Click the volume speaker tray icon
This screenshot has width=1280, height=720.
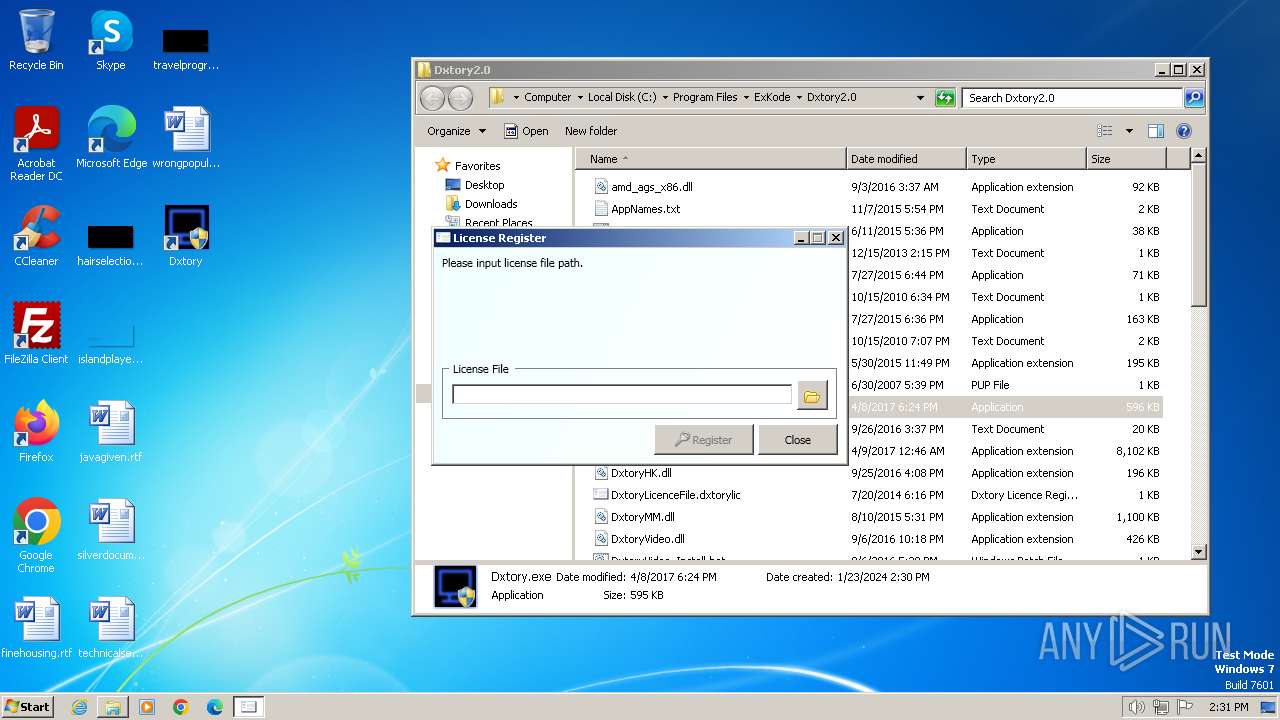coord(1136,707)
